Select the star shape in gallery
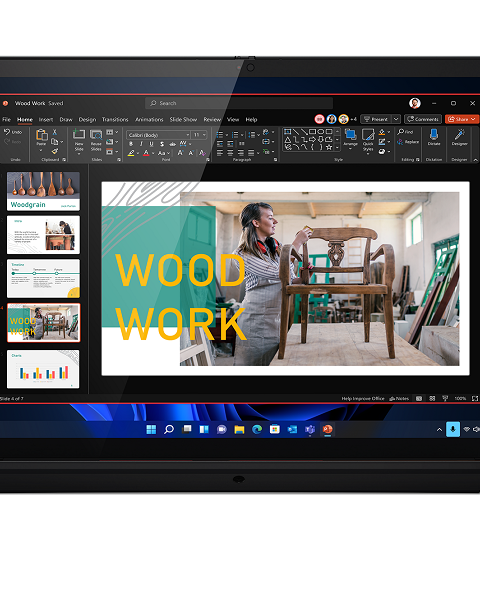 point(329,147)
